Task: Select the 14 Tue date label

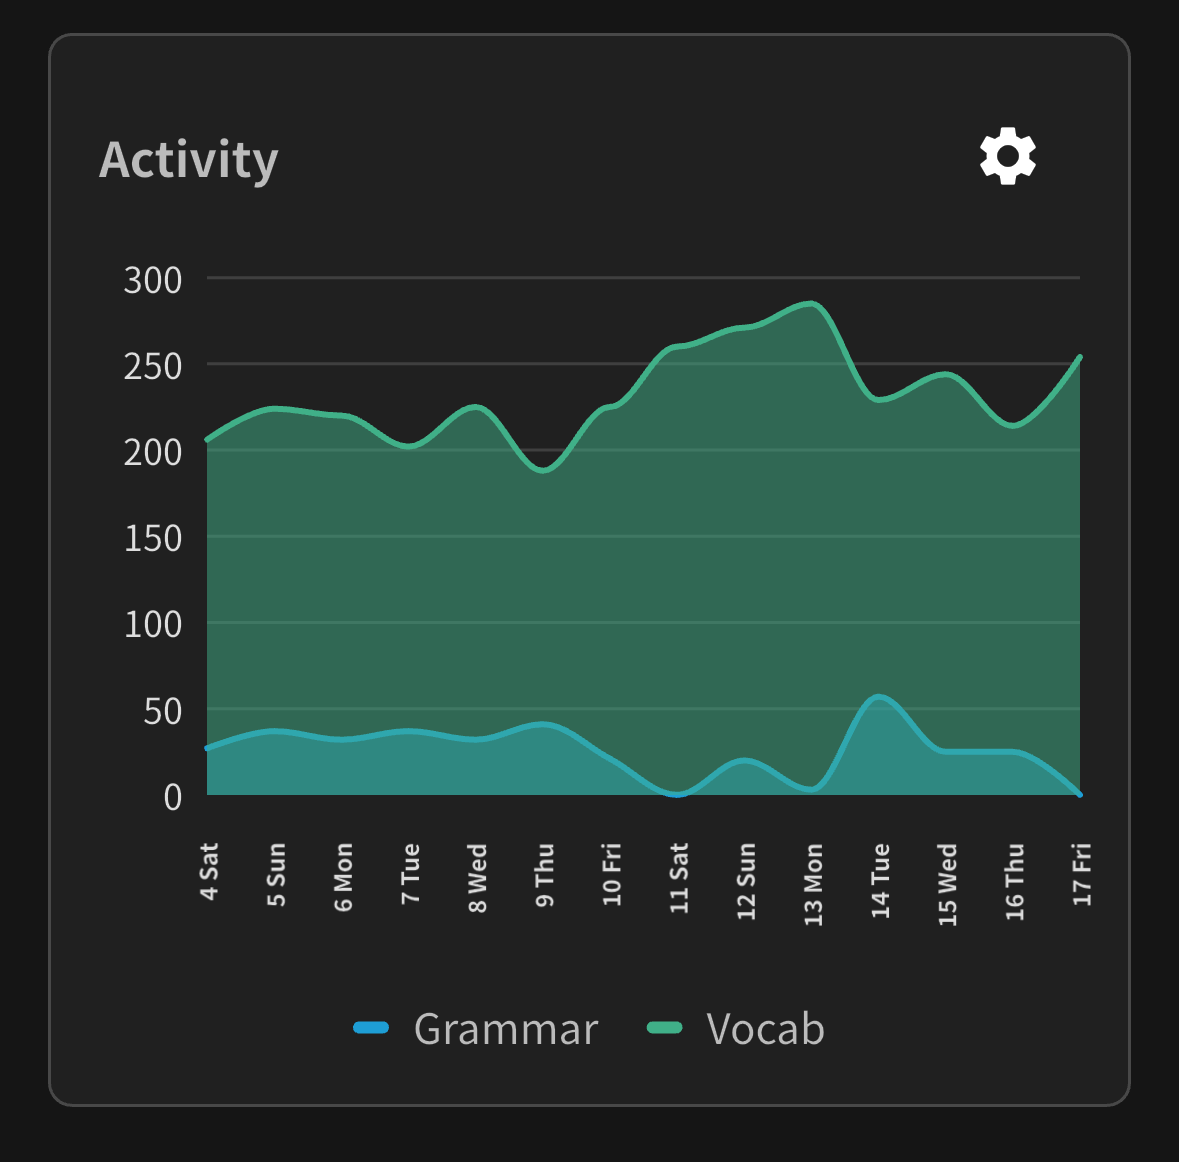Action: 881,881
